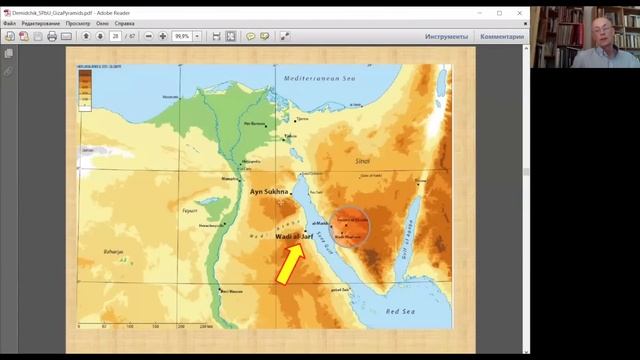
Task: Click the 'Wadi al-Jarf' label on map
Action: pyautogui.click(x=294, y=237)
